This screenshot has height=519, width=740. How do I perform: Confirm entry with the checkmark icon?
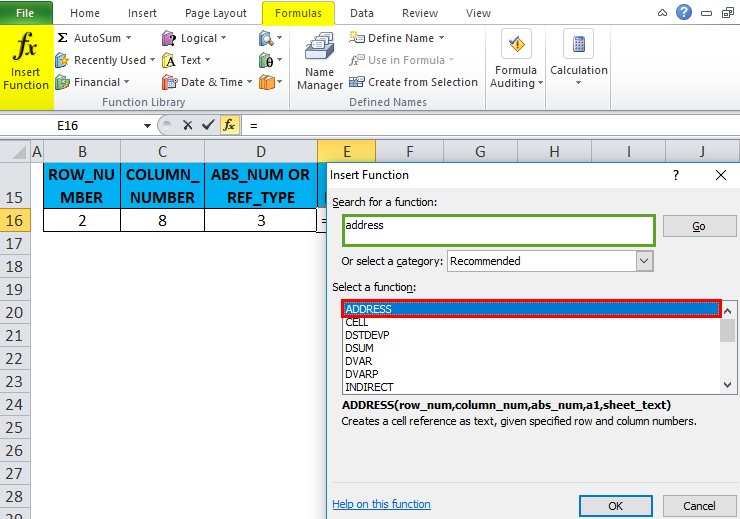point(208,125)
